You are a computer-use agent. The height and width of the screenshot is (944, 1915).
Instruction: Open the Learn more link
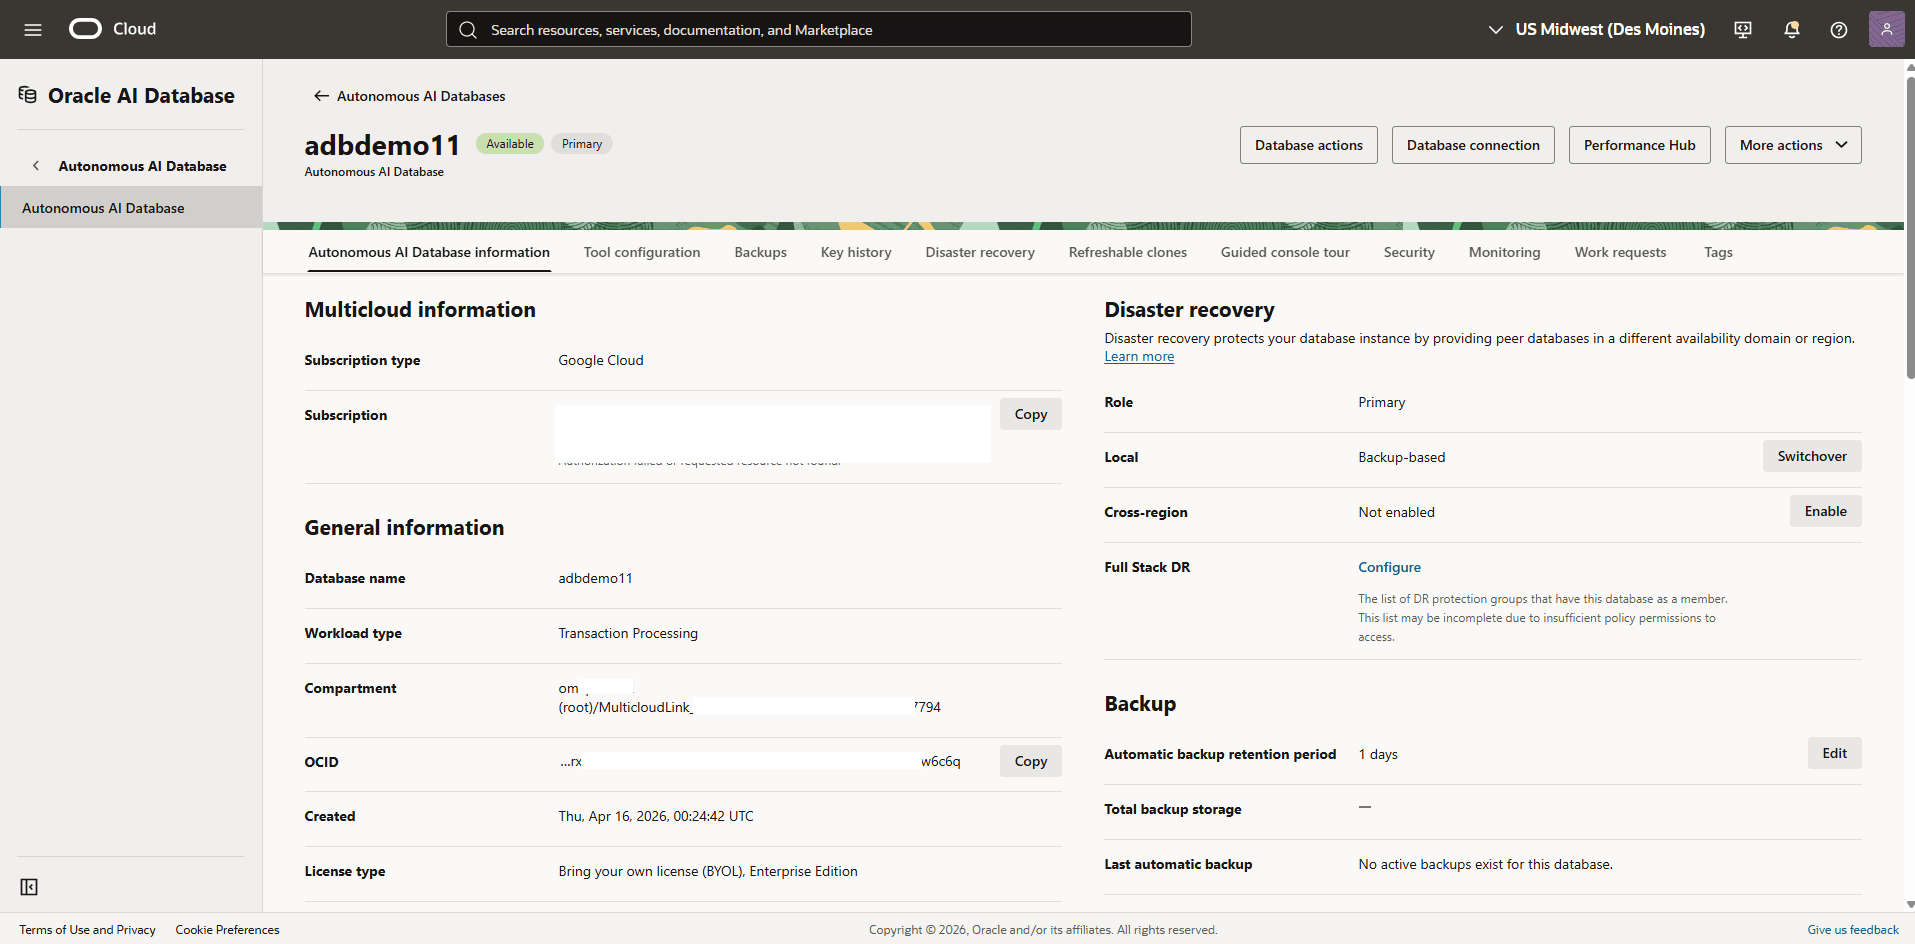point(1139,357)
